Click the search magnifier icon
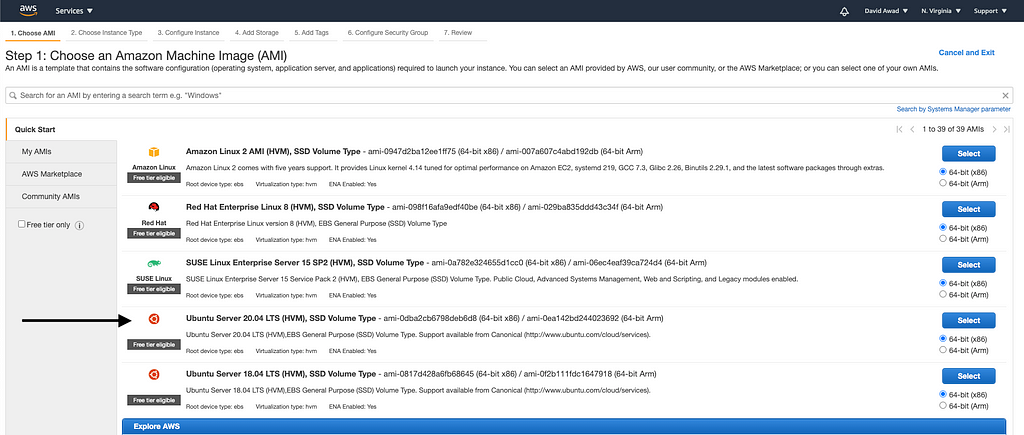Image resolution: width=1024 pixels, height=435 pixels. point(13,95)
